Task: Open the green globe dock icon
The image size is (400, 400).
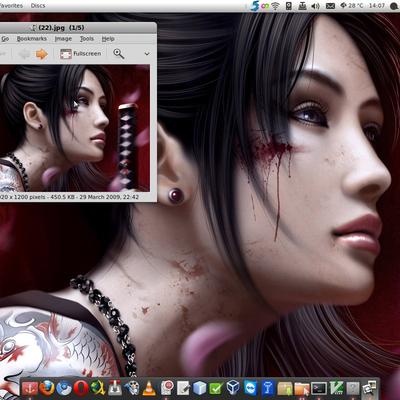Action: 98,388
